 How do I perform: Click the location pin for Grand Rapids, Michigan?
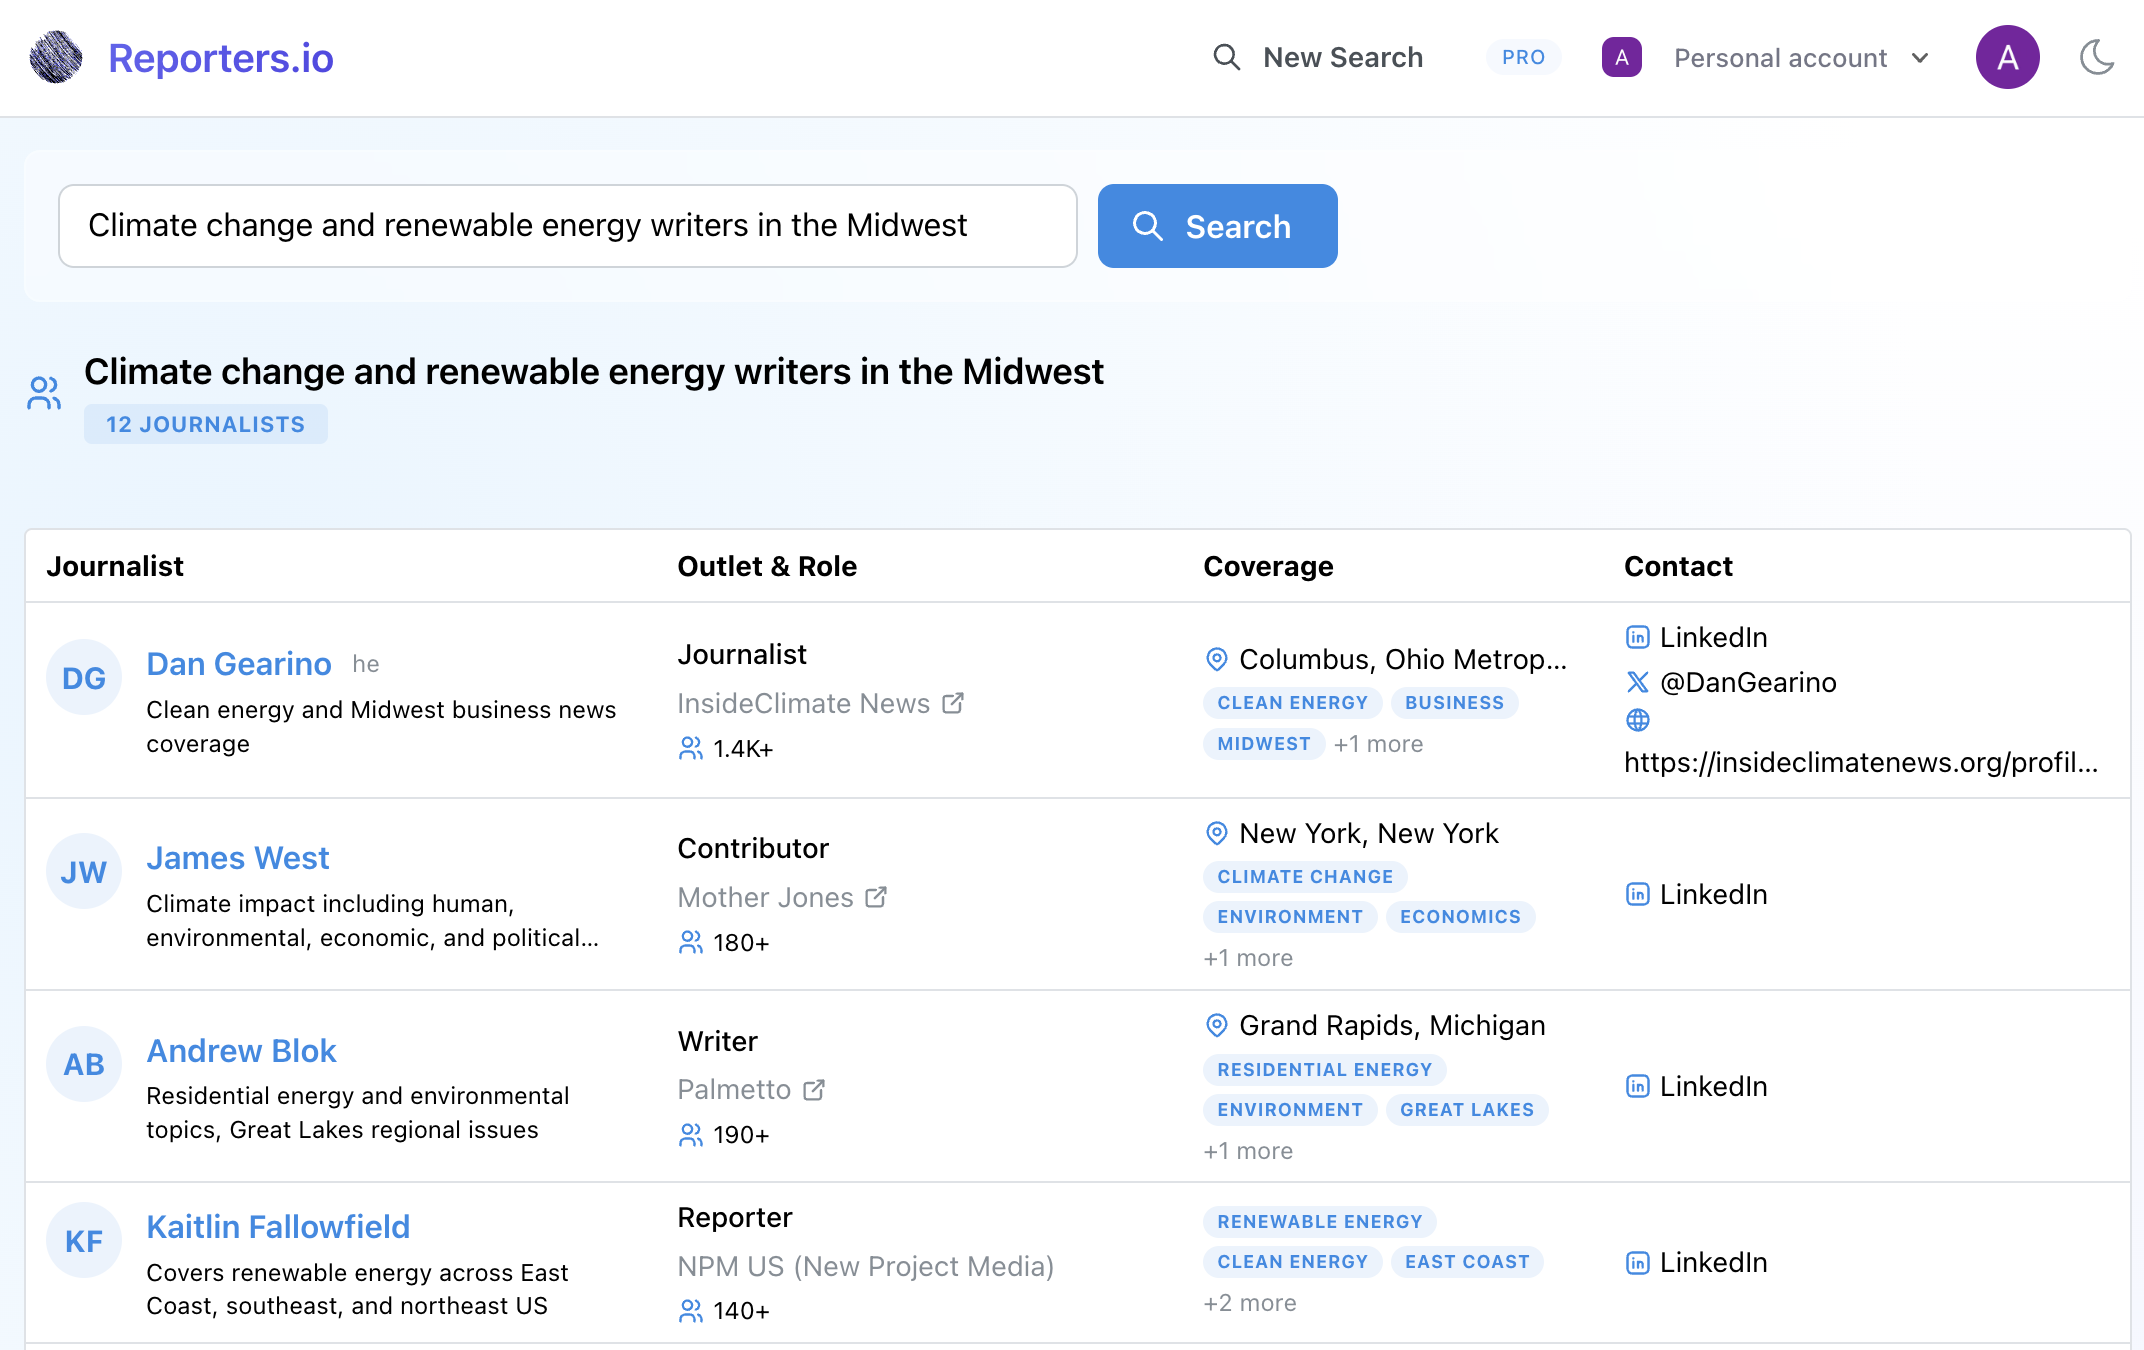pyautogui.click(x=1216, y=1025)
